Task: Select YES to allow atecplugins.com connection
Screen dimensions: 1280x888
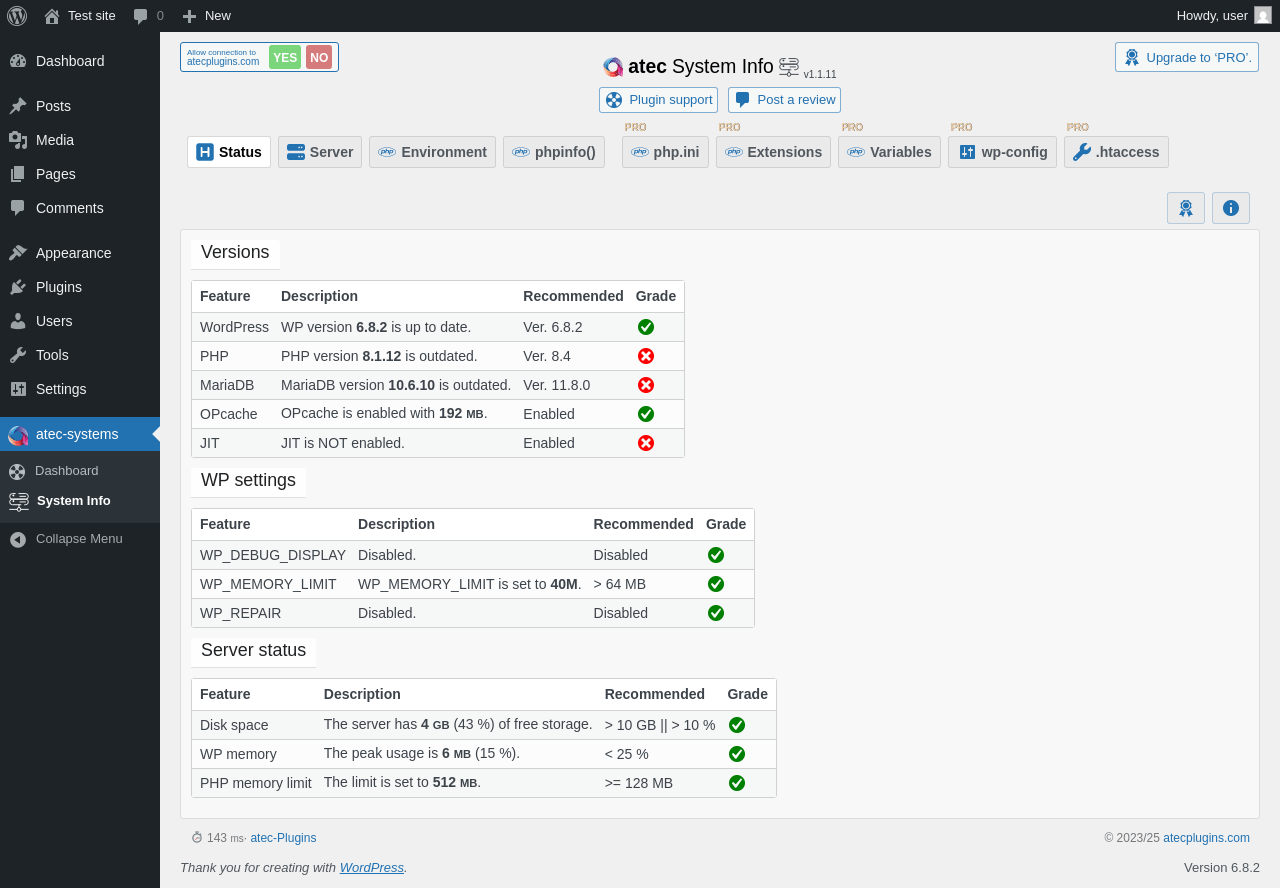Action: (285, 57)
